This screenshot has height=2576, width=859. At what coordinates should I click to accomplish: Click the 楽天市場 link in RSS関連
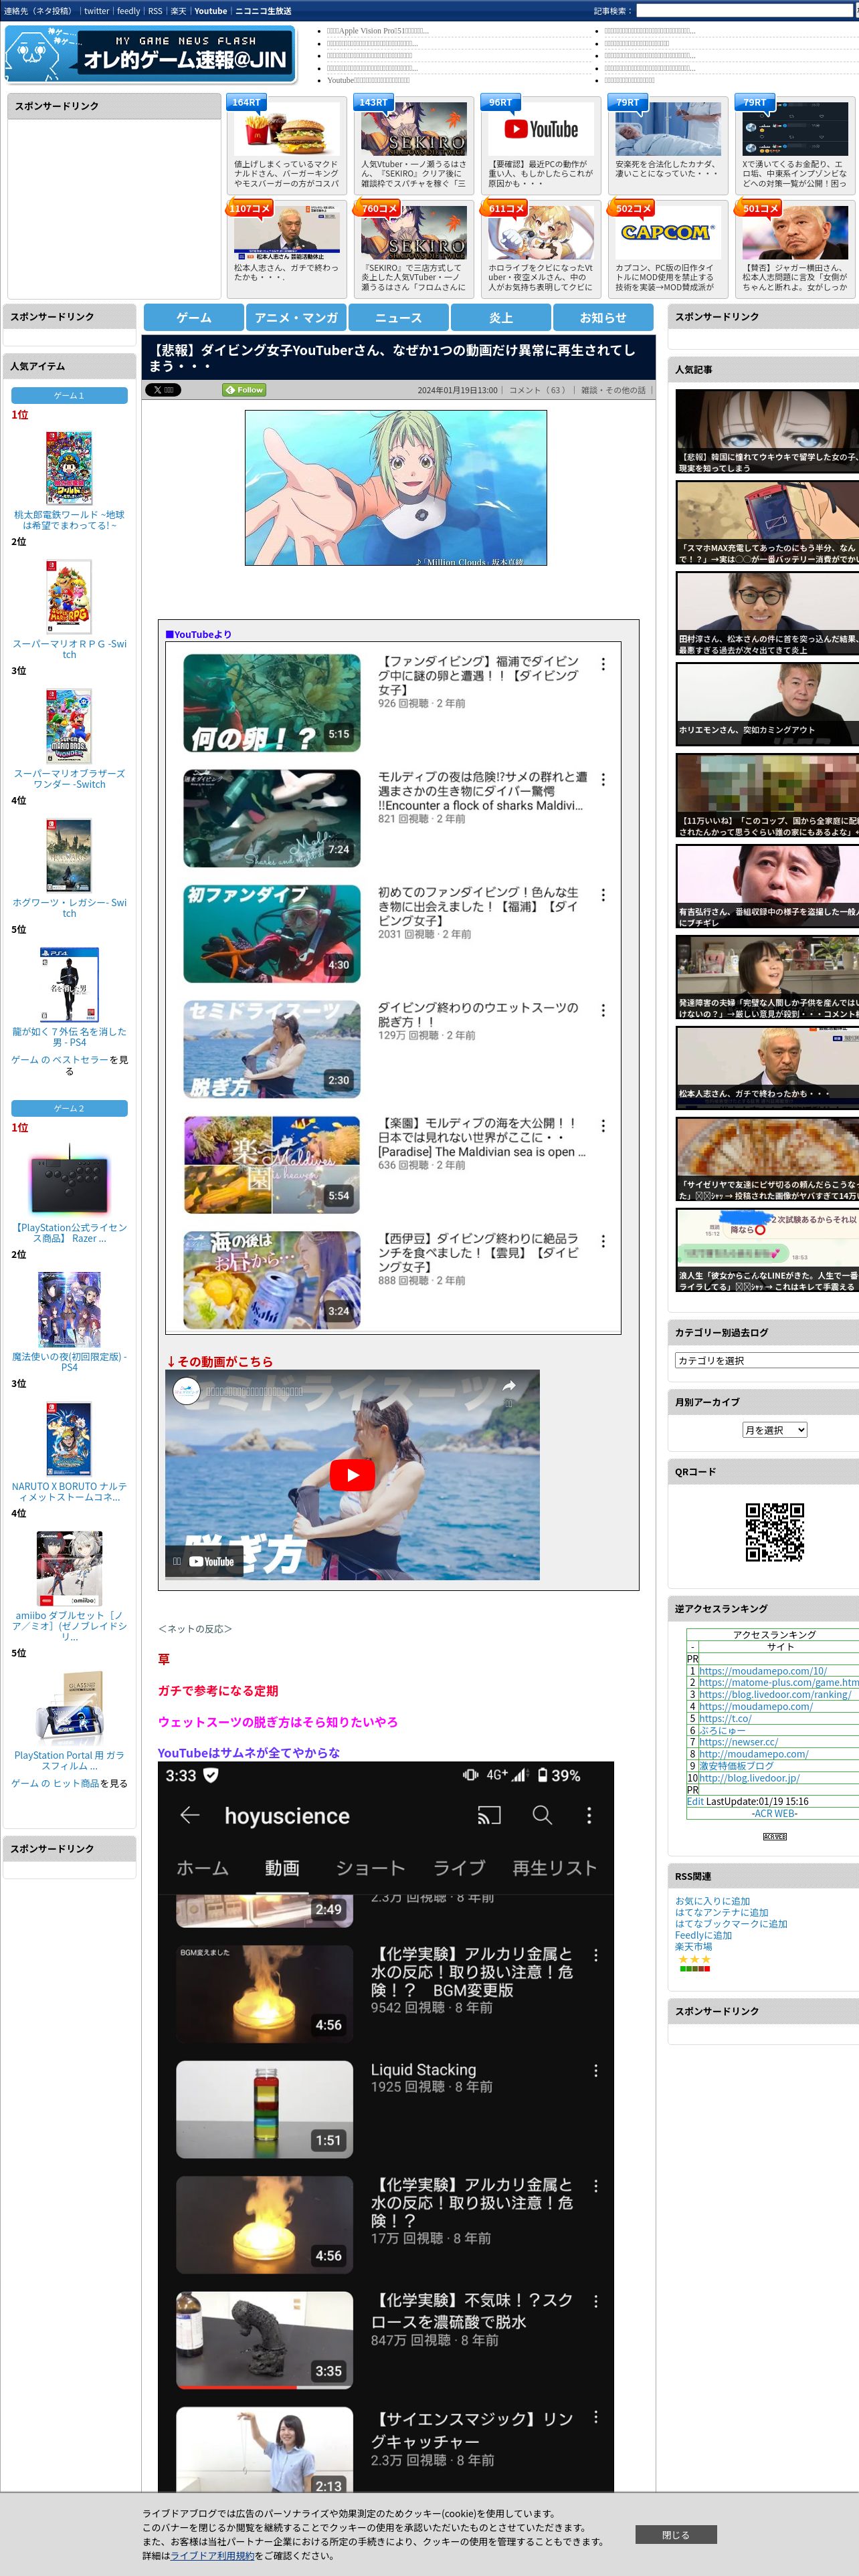pos(693,1946)
